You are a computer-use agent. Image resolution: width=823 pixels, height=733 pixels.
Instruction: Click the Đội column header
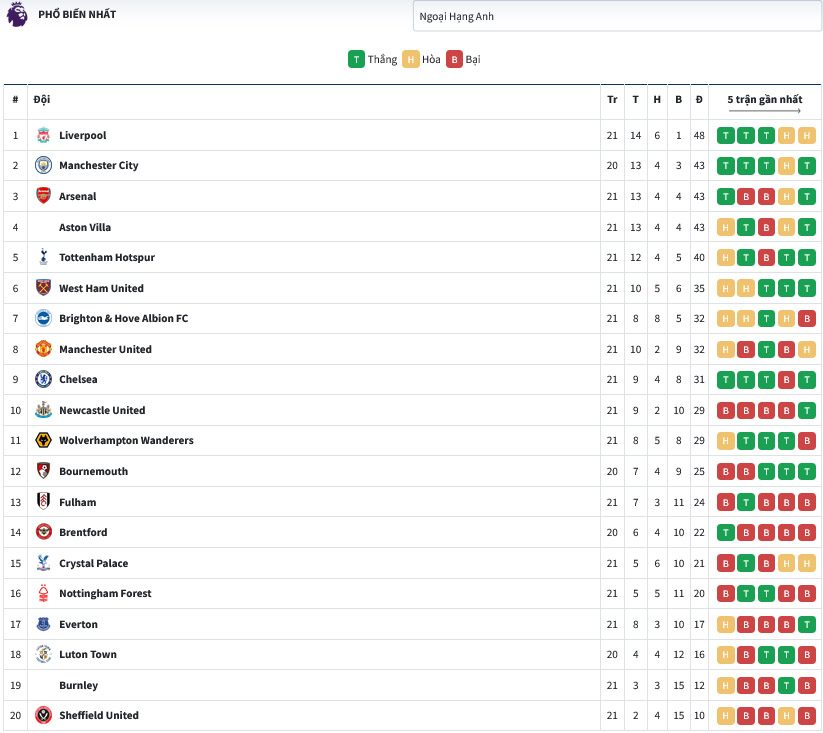42,99
